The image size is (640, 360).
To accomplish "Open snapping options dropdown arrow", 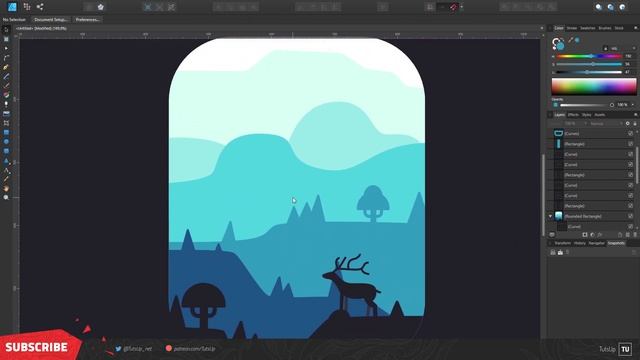I will (x=462, y=7).
